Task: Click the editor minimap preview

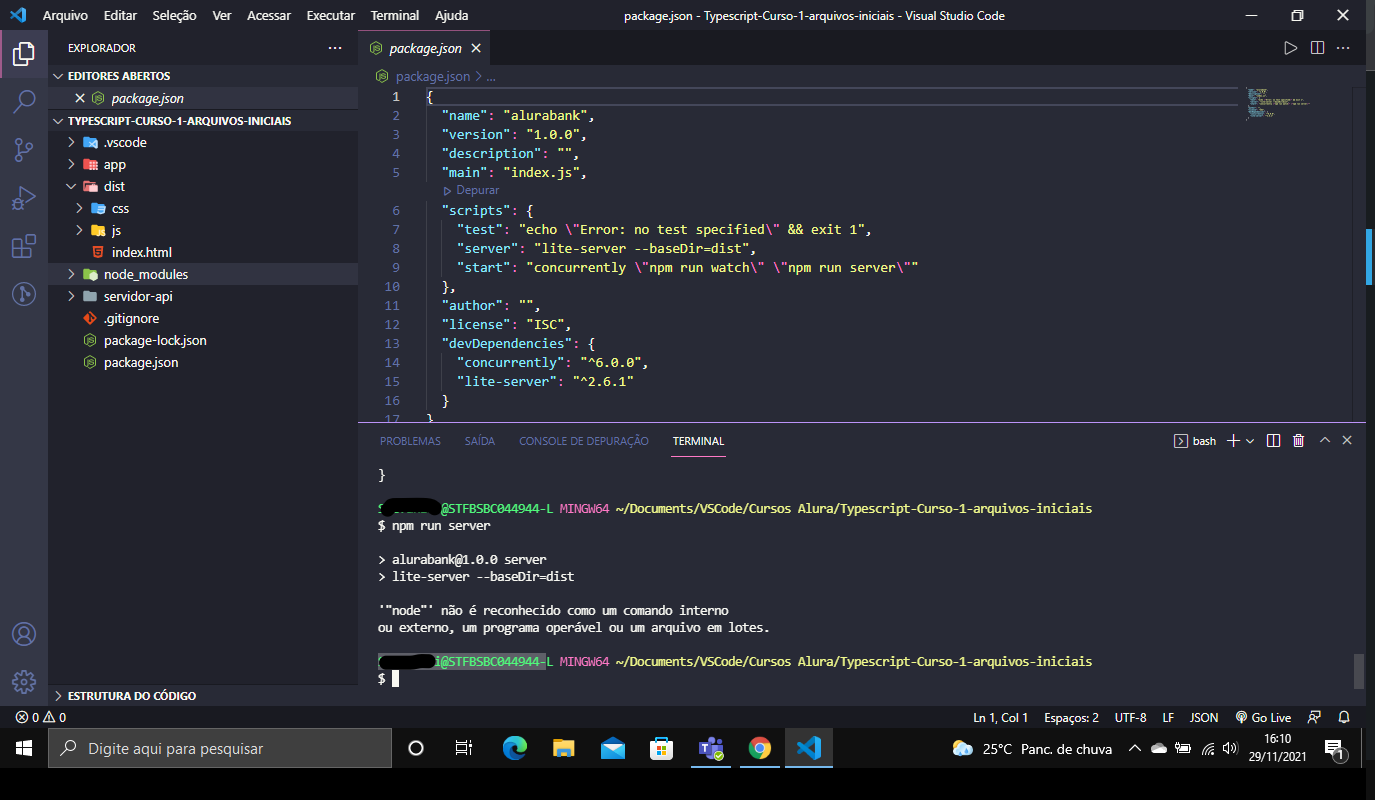Action: (1279, 105)
